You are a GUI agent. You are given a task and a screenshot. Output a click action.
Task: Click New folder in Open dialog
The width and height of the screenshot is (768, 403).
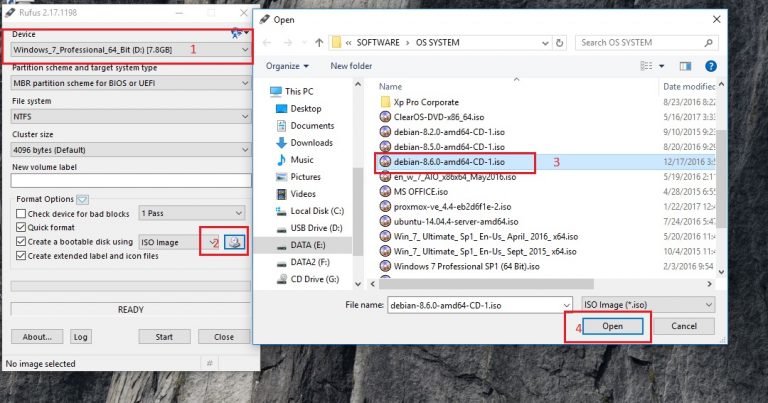coord(351,66)
